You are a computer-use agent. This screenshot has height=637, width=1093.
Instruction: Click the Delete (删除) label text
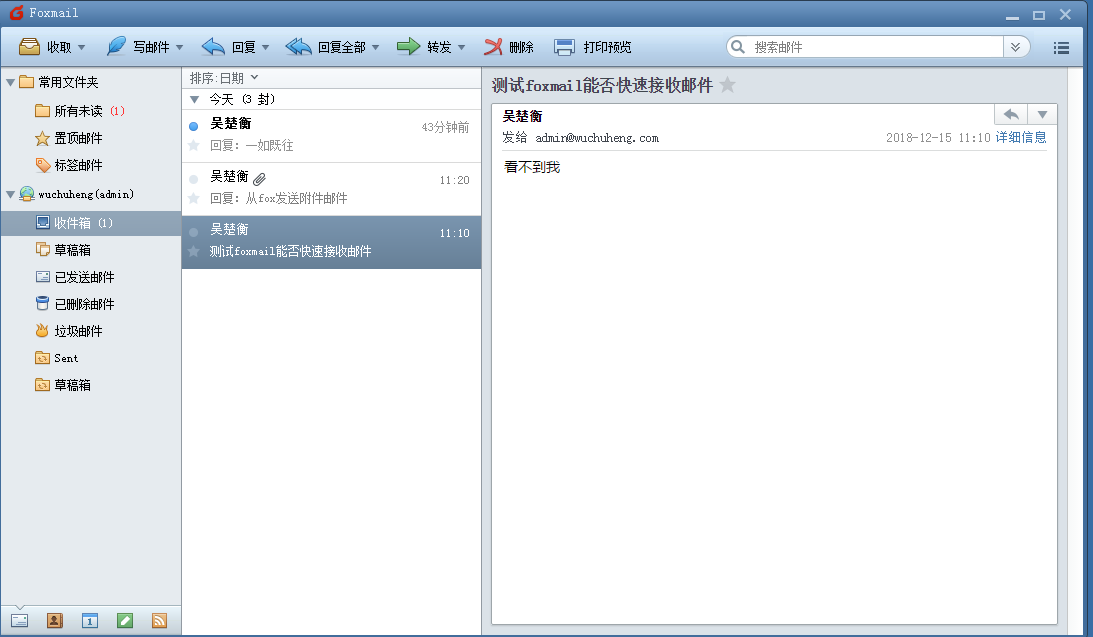pyautogui.click(x=521, y=47)
